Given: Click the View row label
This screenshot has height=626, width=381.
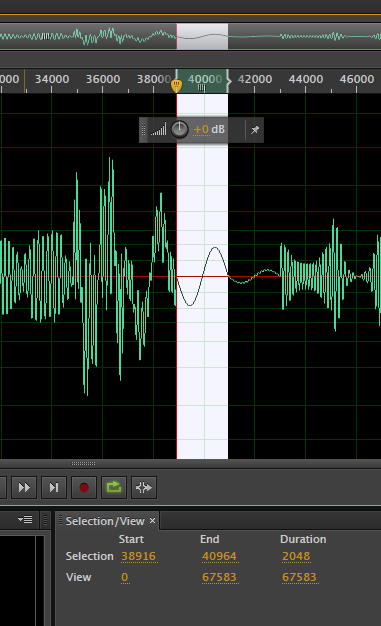Looking at the screenshot, I should tap(79, 577).
